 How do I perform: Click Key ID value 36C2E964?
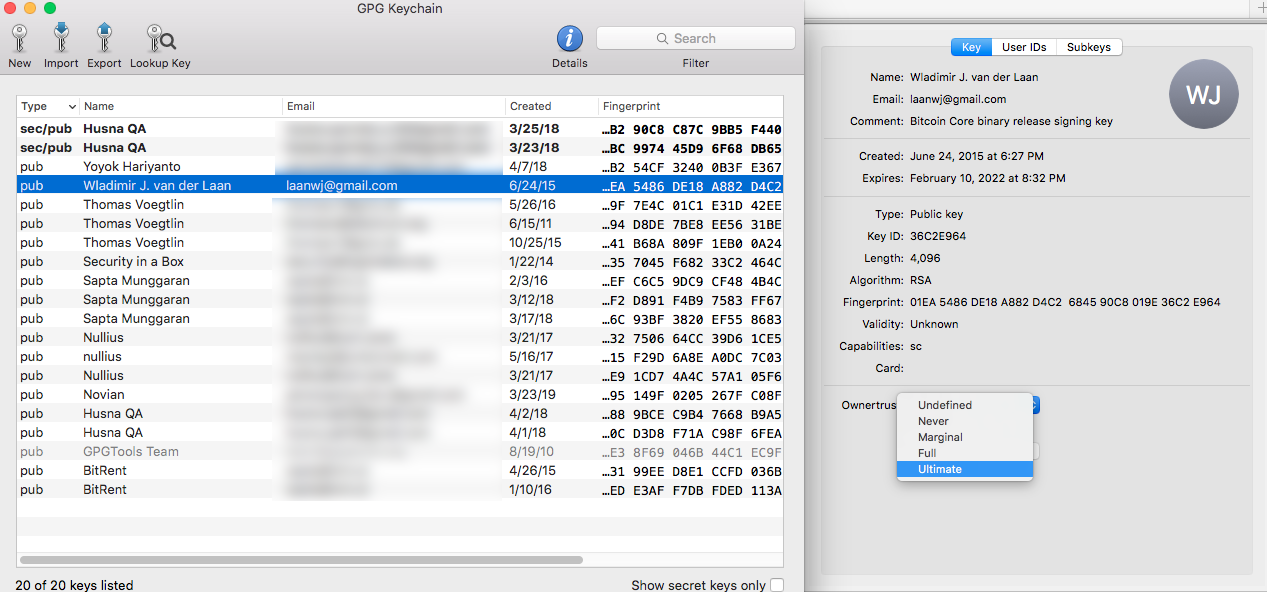click(938, 236)
